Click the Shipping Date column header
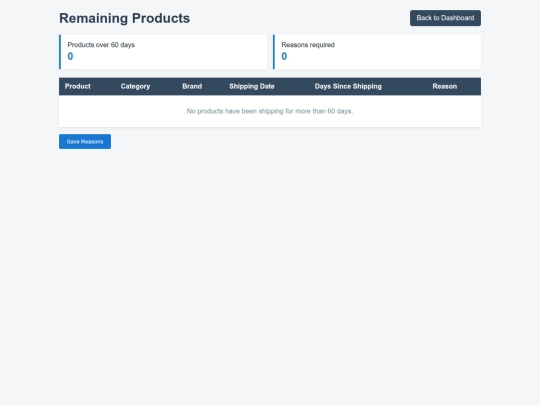Screen dimensions: 540x405 (x=252, y=86)
